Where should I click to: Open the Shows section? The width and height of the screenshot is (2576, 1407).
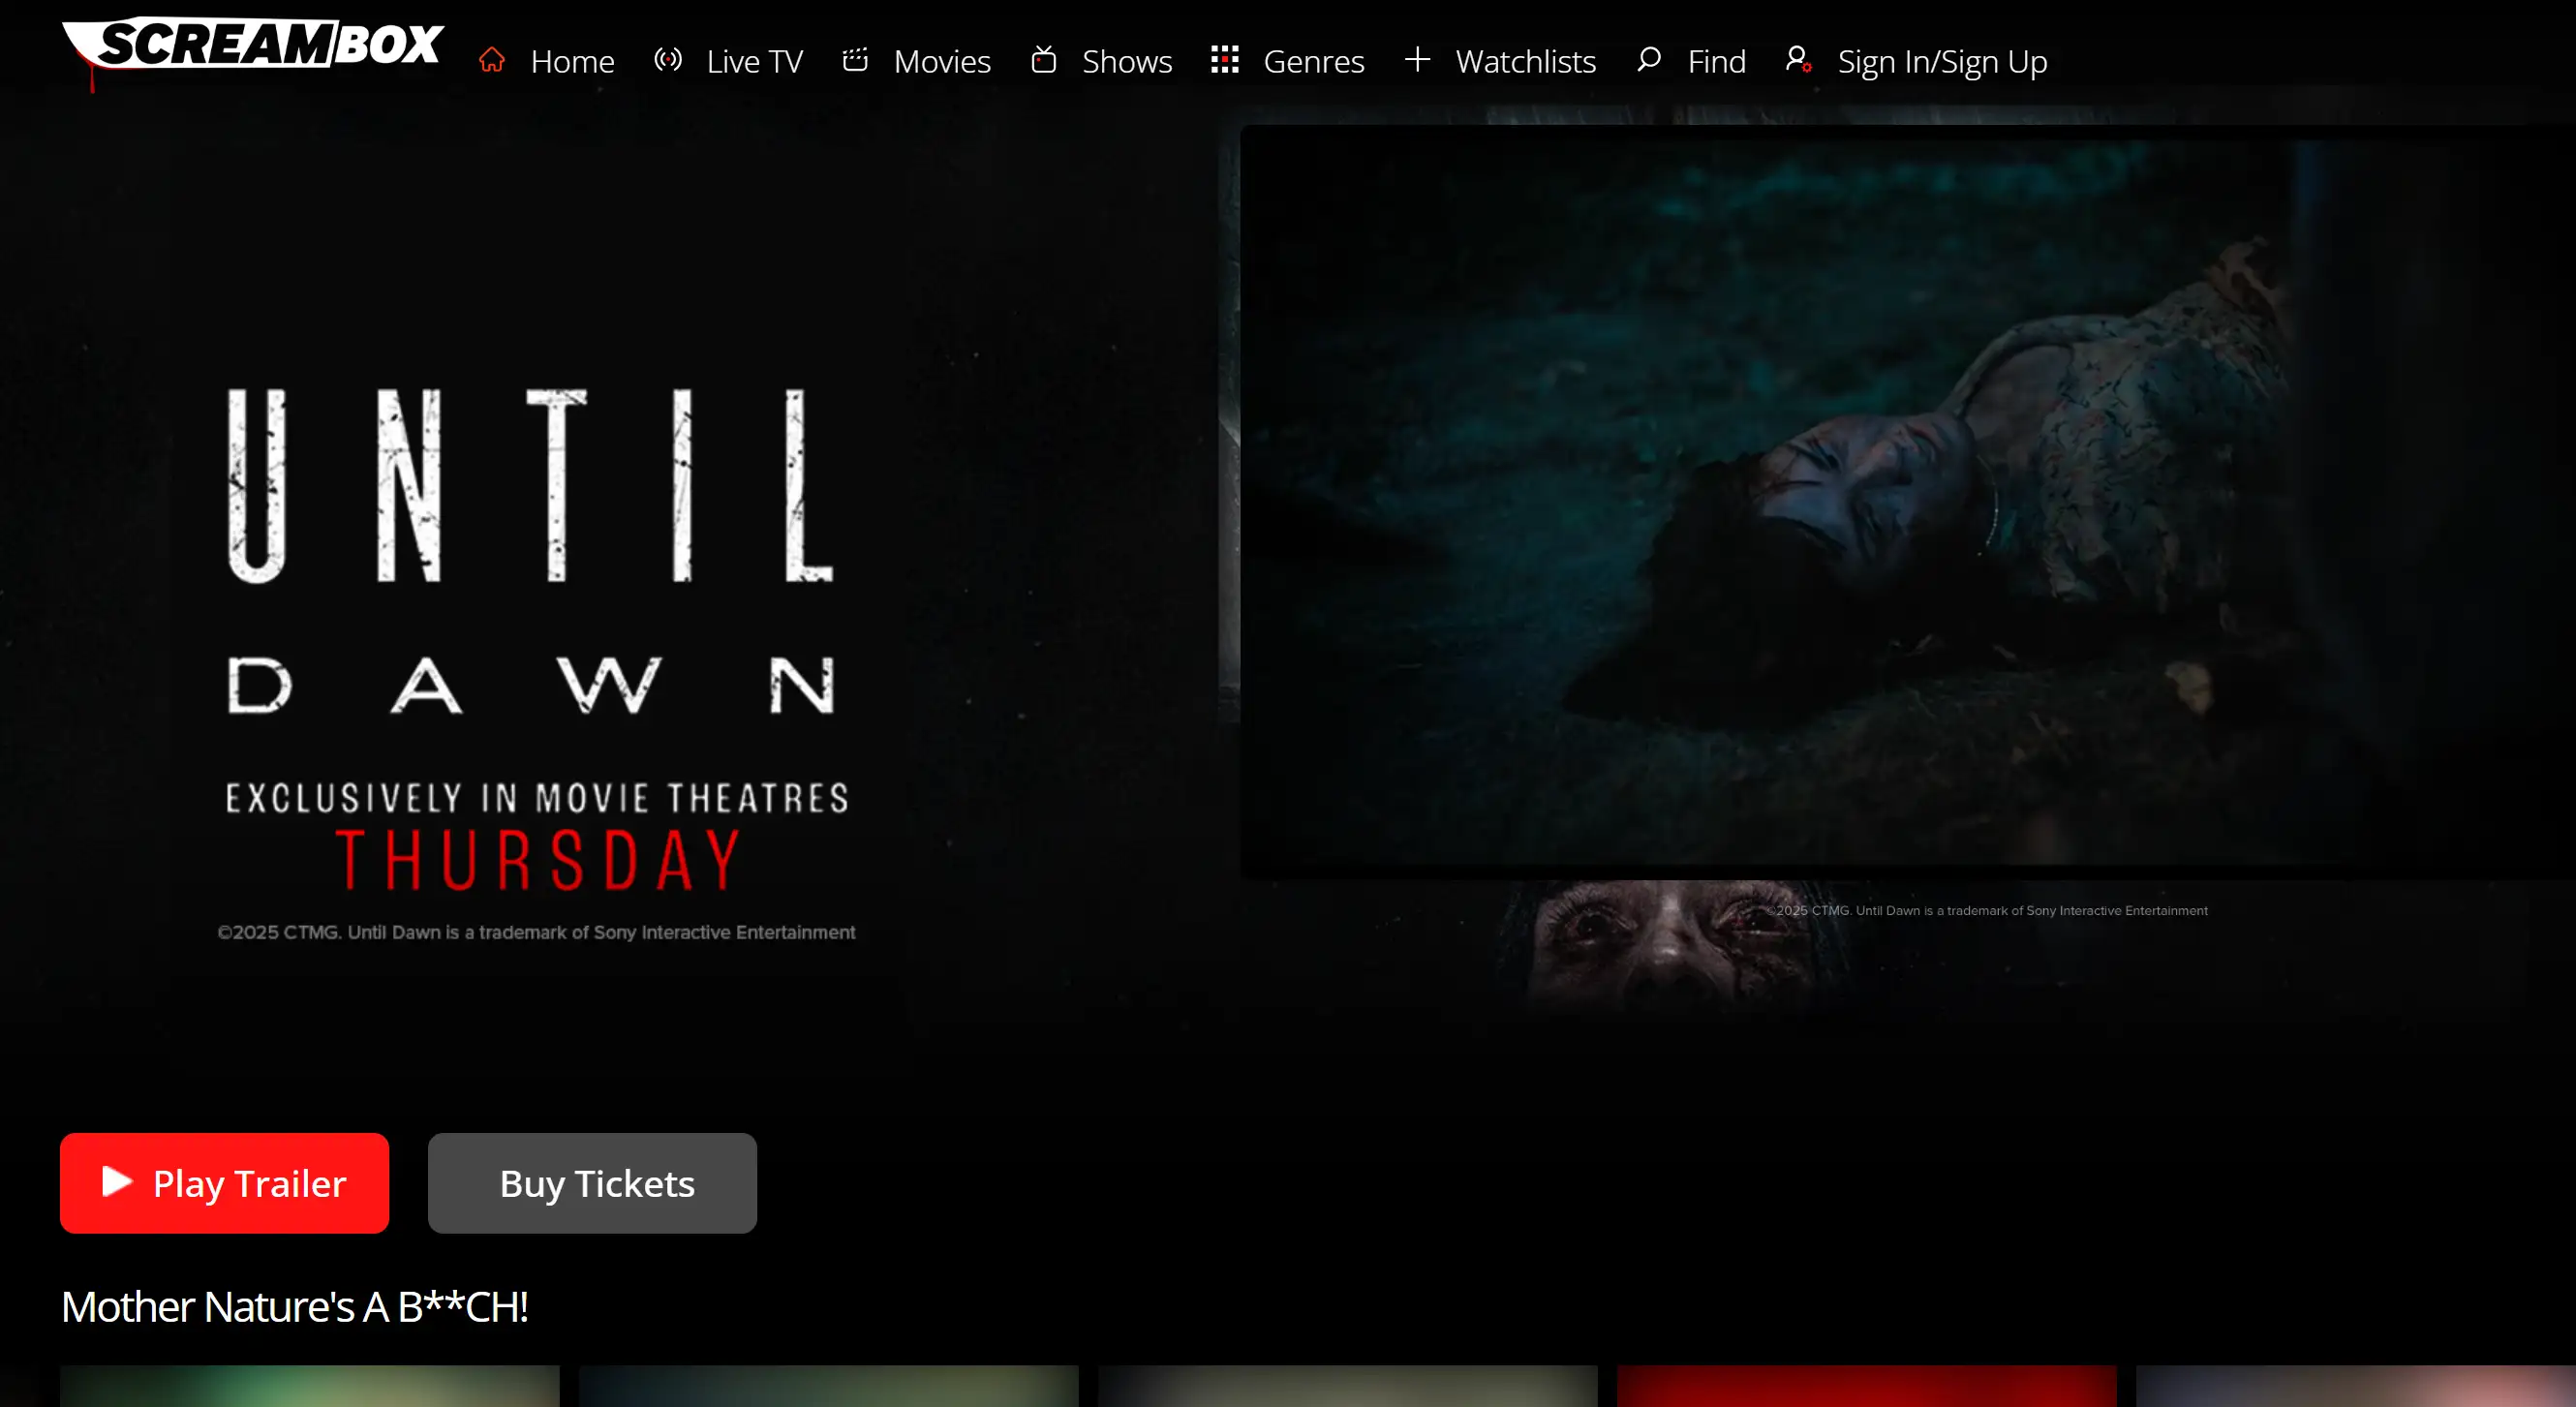point(1127,61)
